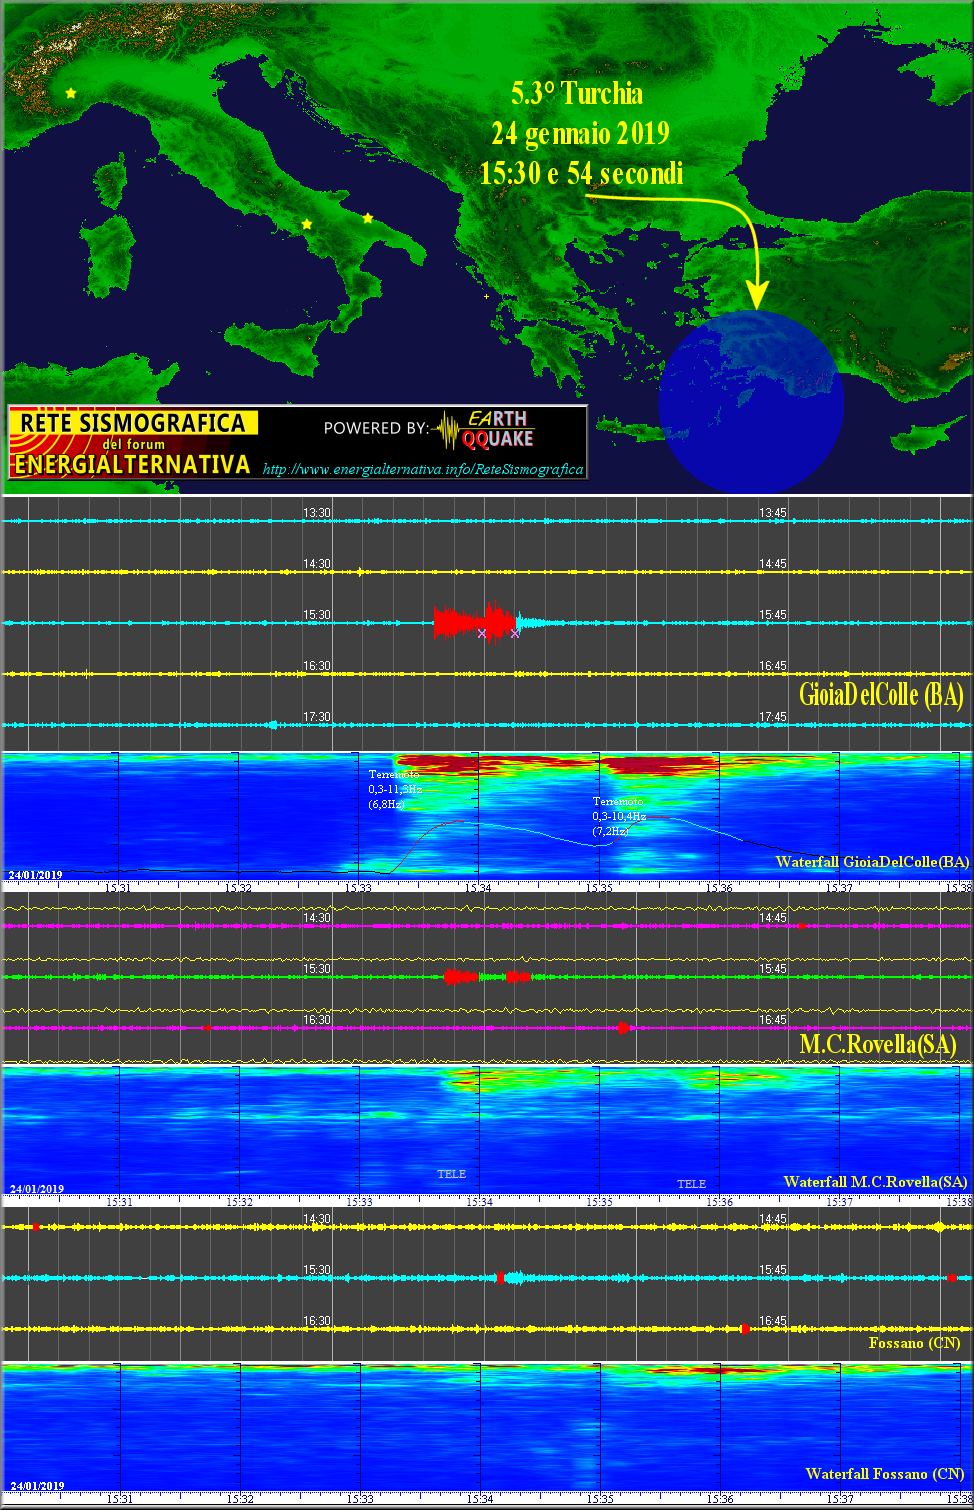Click the 14:30 label on Fossano seismogram
Viewport: 974px width, 1510px height.
[x=317, y=1219]
